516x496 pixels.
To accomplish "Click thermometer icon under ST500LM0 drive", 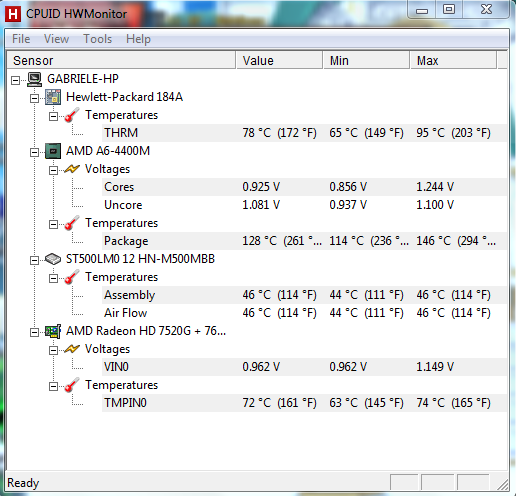I will click(72, 277).
